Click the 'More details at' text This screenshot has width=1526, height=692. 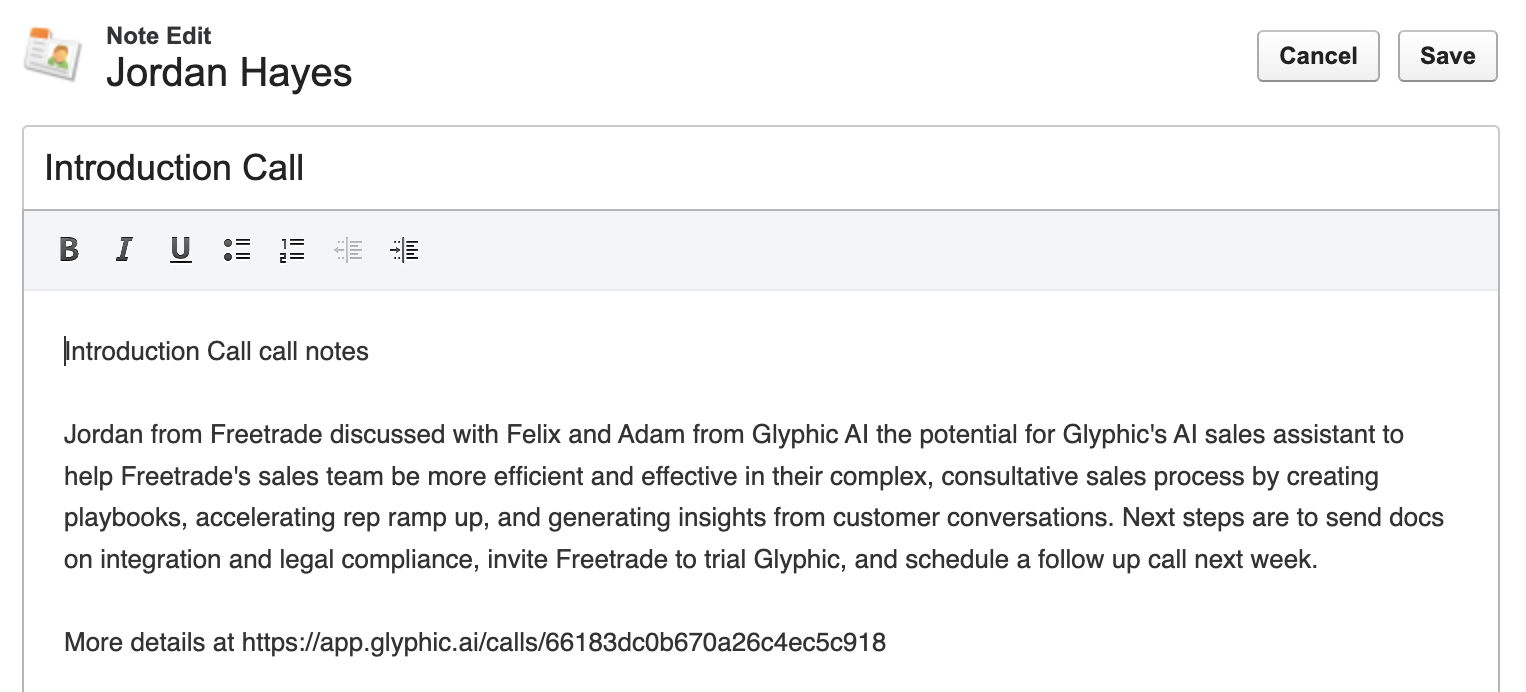pos(149,642)
